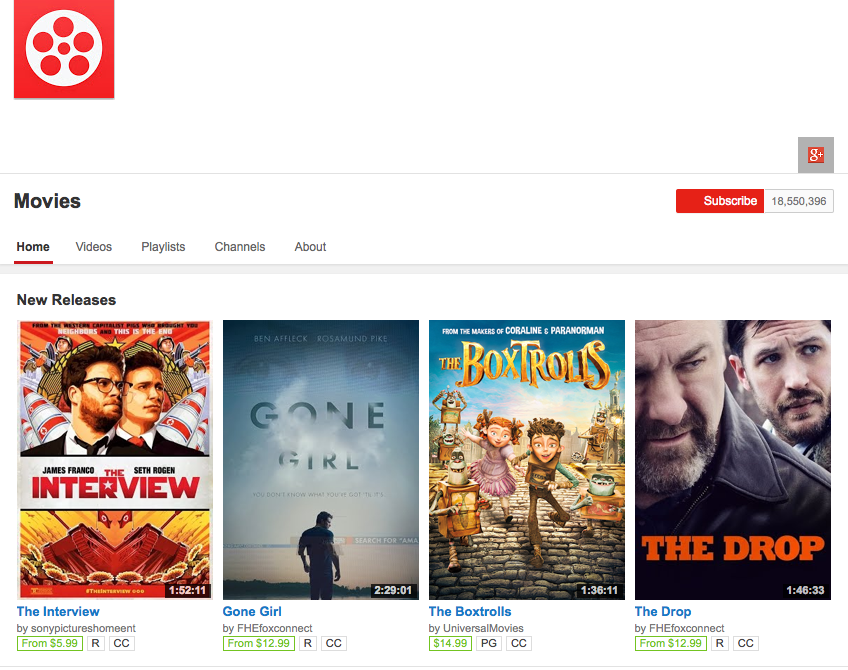Image resolution: width=848 pixels, height=670 pixels.
Task: Go to the Channels tab
Action: (x=240, y=247)
